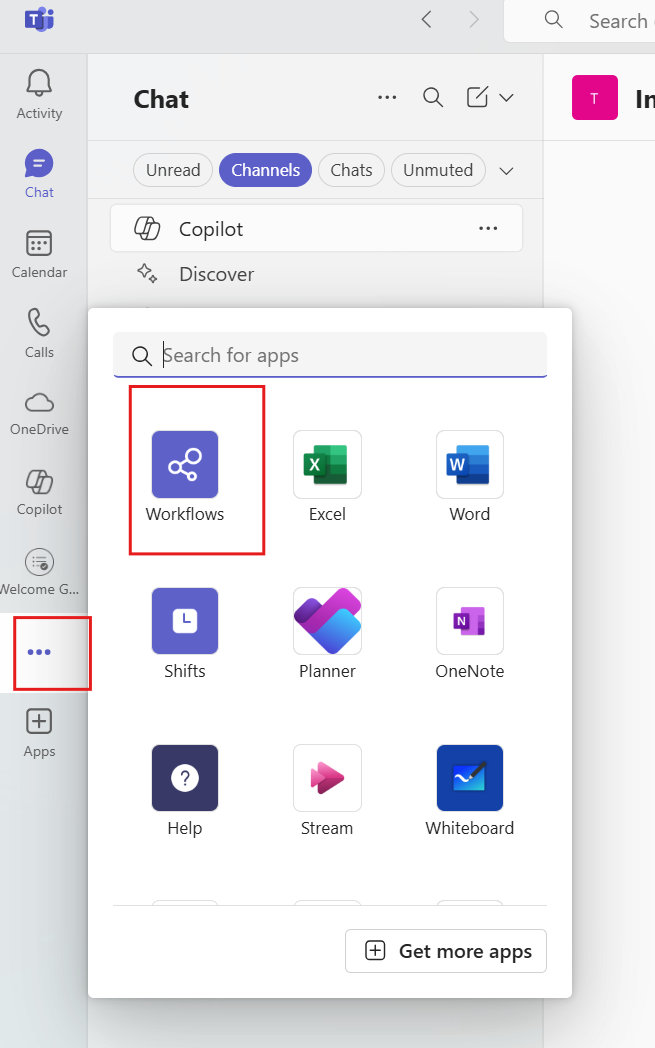
Task: Open Copilot in the left sidebar
Action: click(x=39, y=493)
